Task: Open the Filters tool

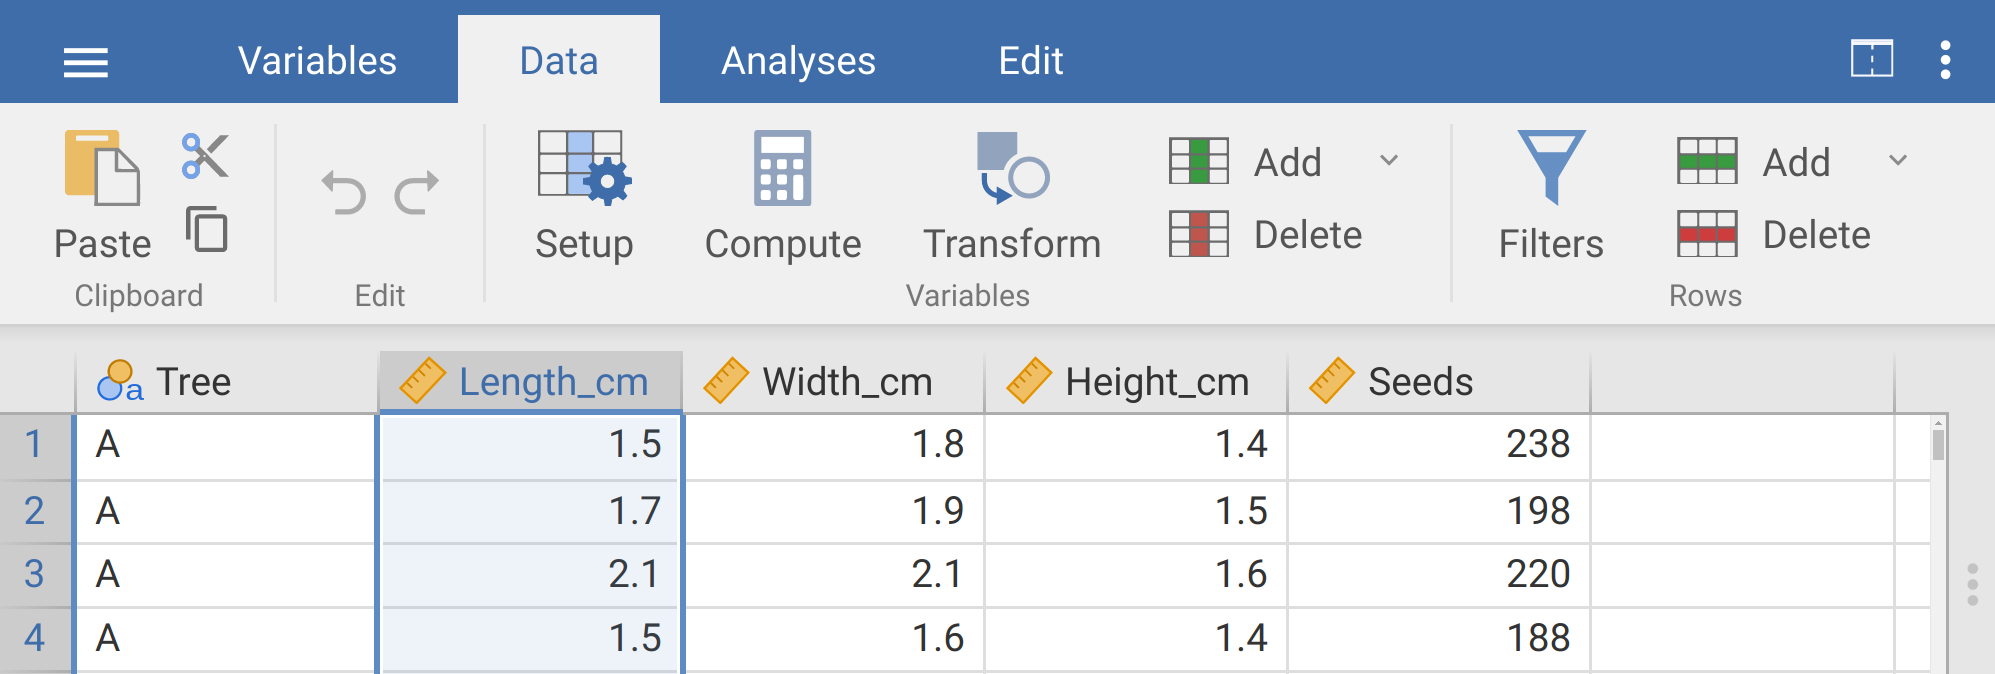Action: pos(1550,196)
